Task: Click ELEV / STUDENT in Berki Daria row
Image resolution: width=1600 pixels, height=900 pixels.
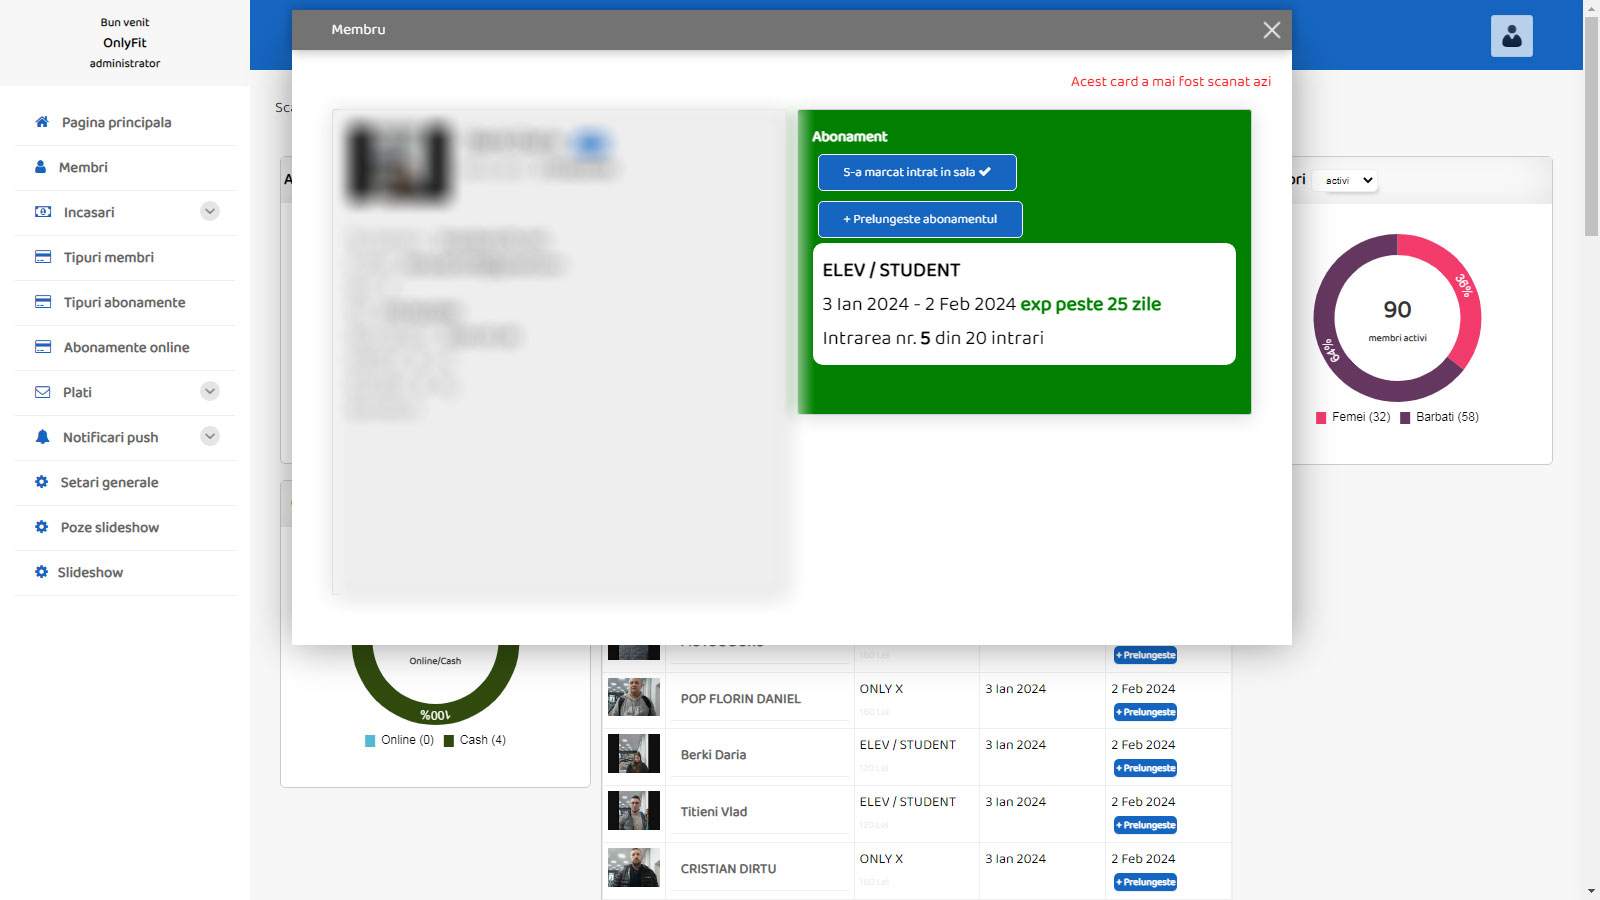Action: 908,745
